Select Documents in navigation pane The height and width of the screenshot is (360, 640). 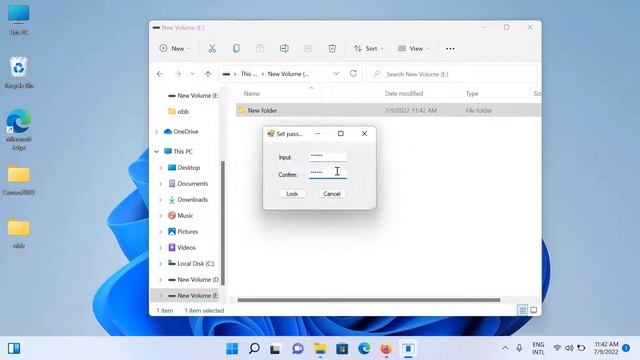(188, 184)
